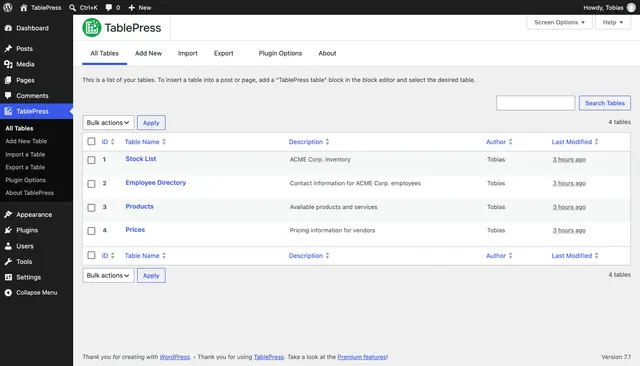Image resolution: width=640 pixels, height=366 pixels.
Task: Click footer Table Name column header
Action: pos(142,255)
